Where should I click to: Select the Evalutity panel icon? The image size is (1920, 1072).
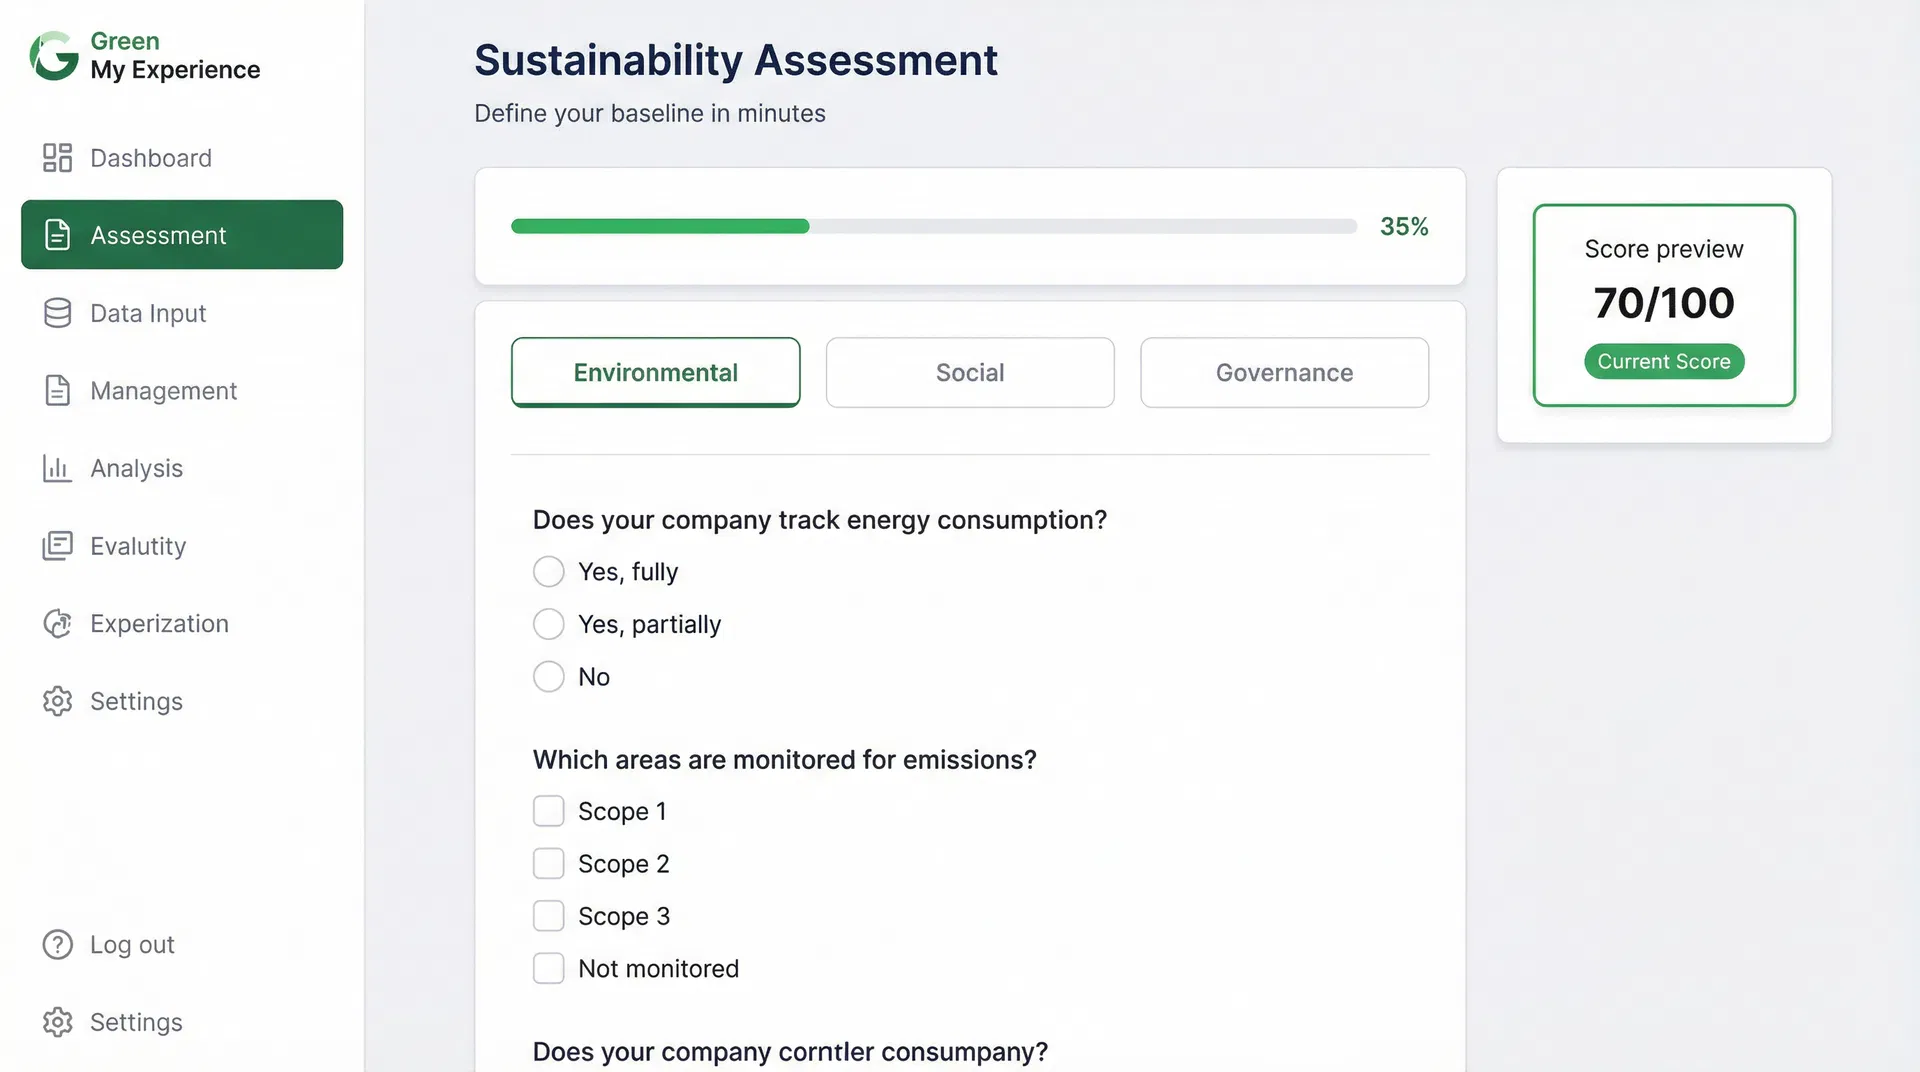(x=57, y=546)
